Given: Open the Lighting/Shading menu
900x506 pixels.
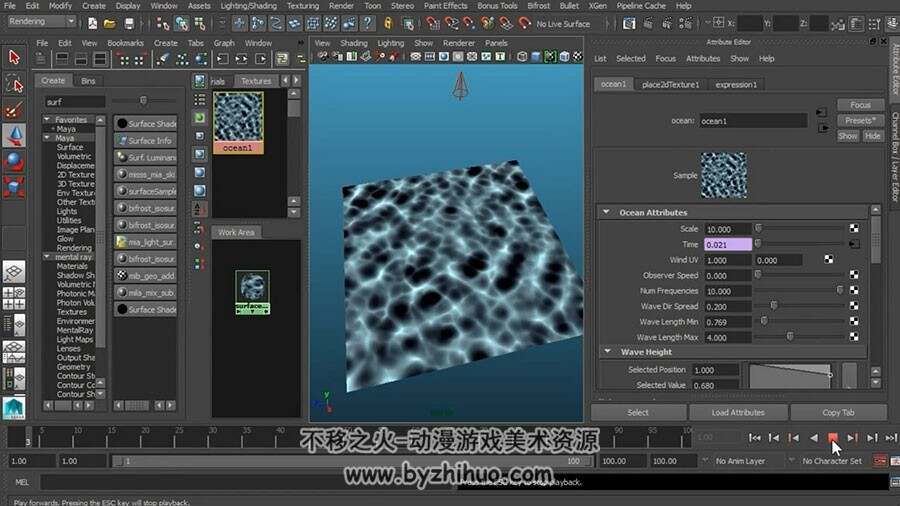Looking at the screenshot, I should click(x=248, y=6).
